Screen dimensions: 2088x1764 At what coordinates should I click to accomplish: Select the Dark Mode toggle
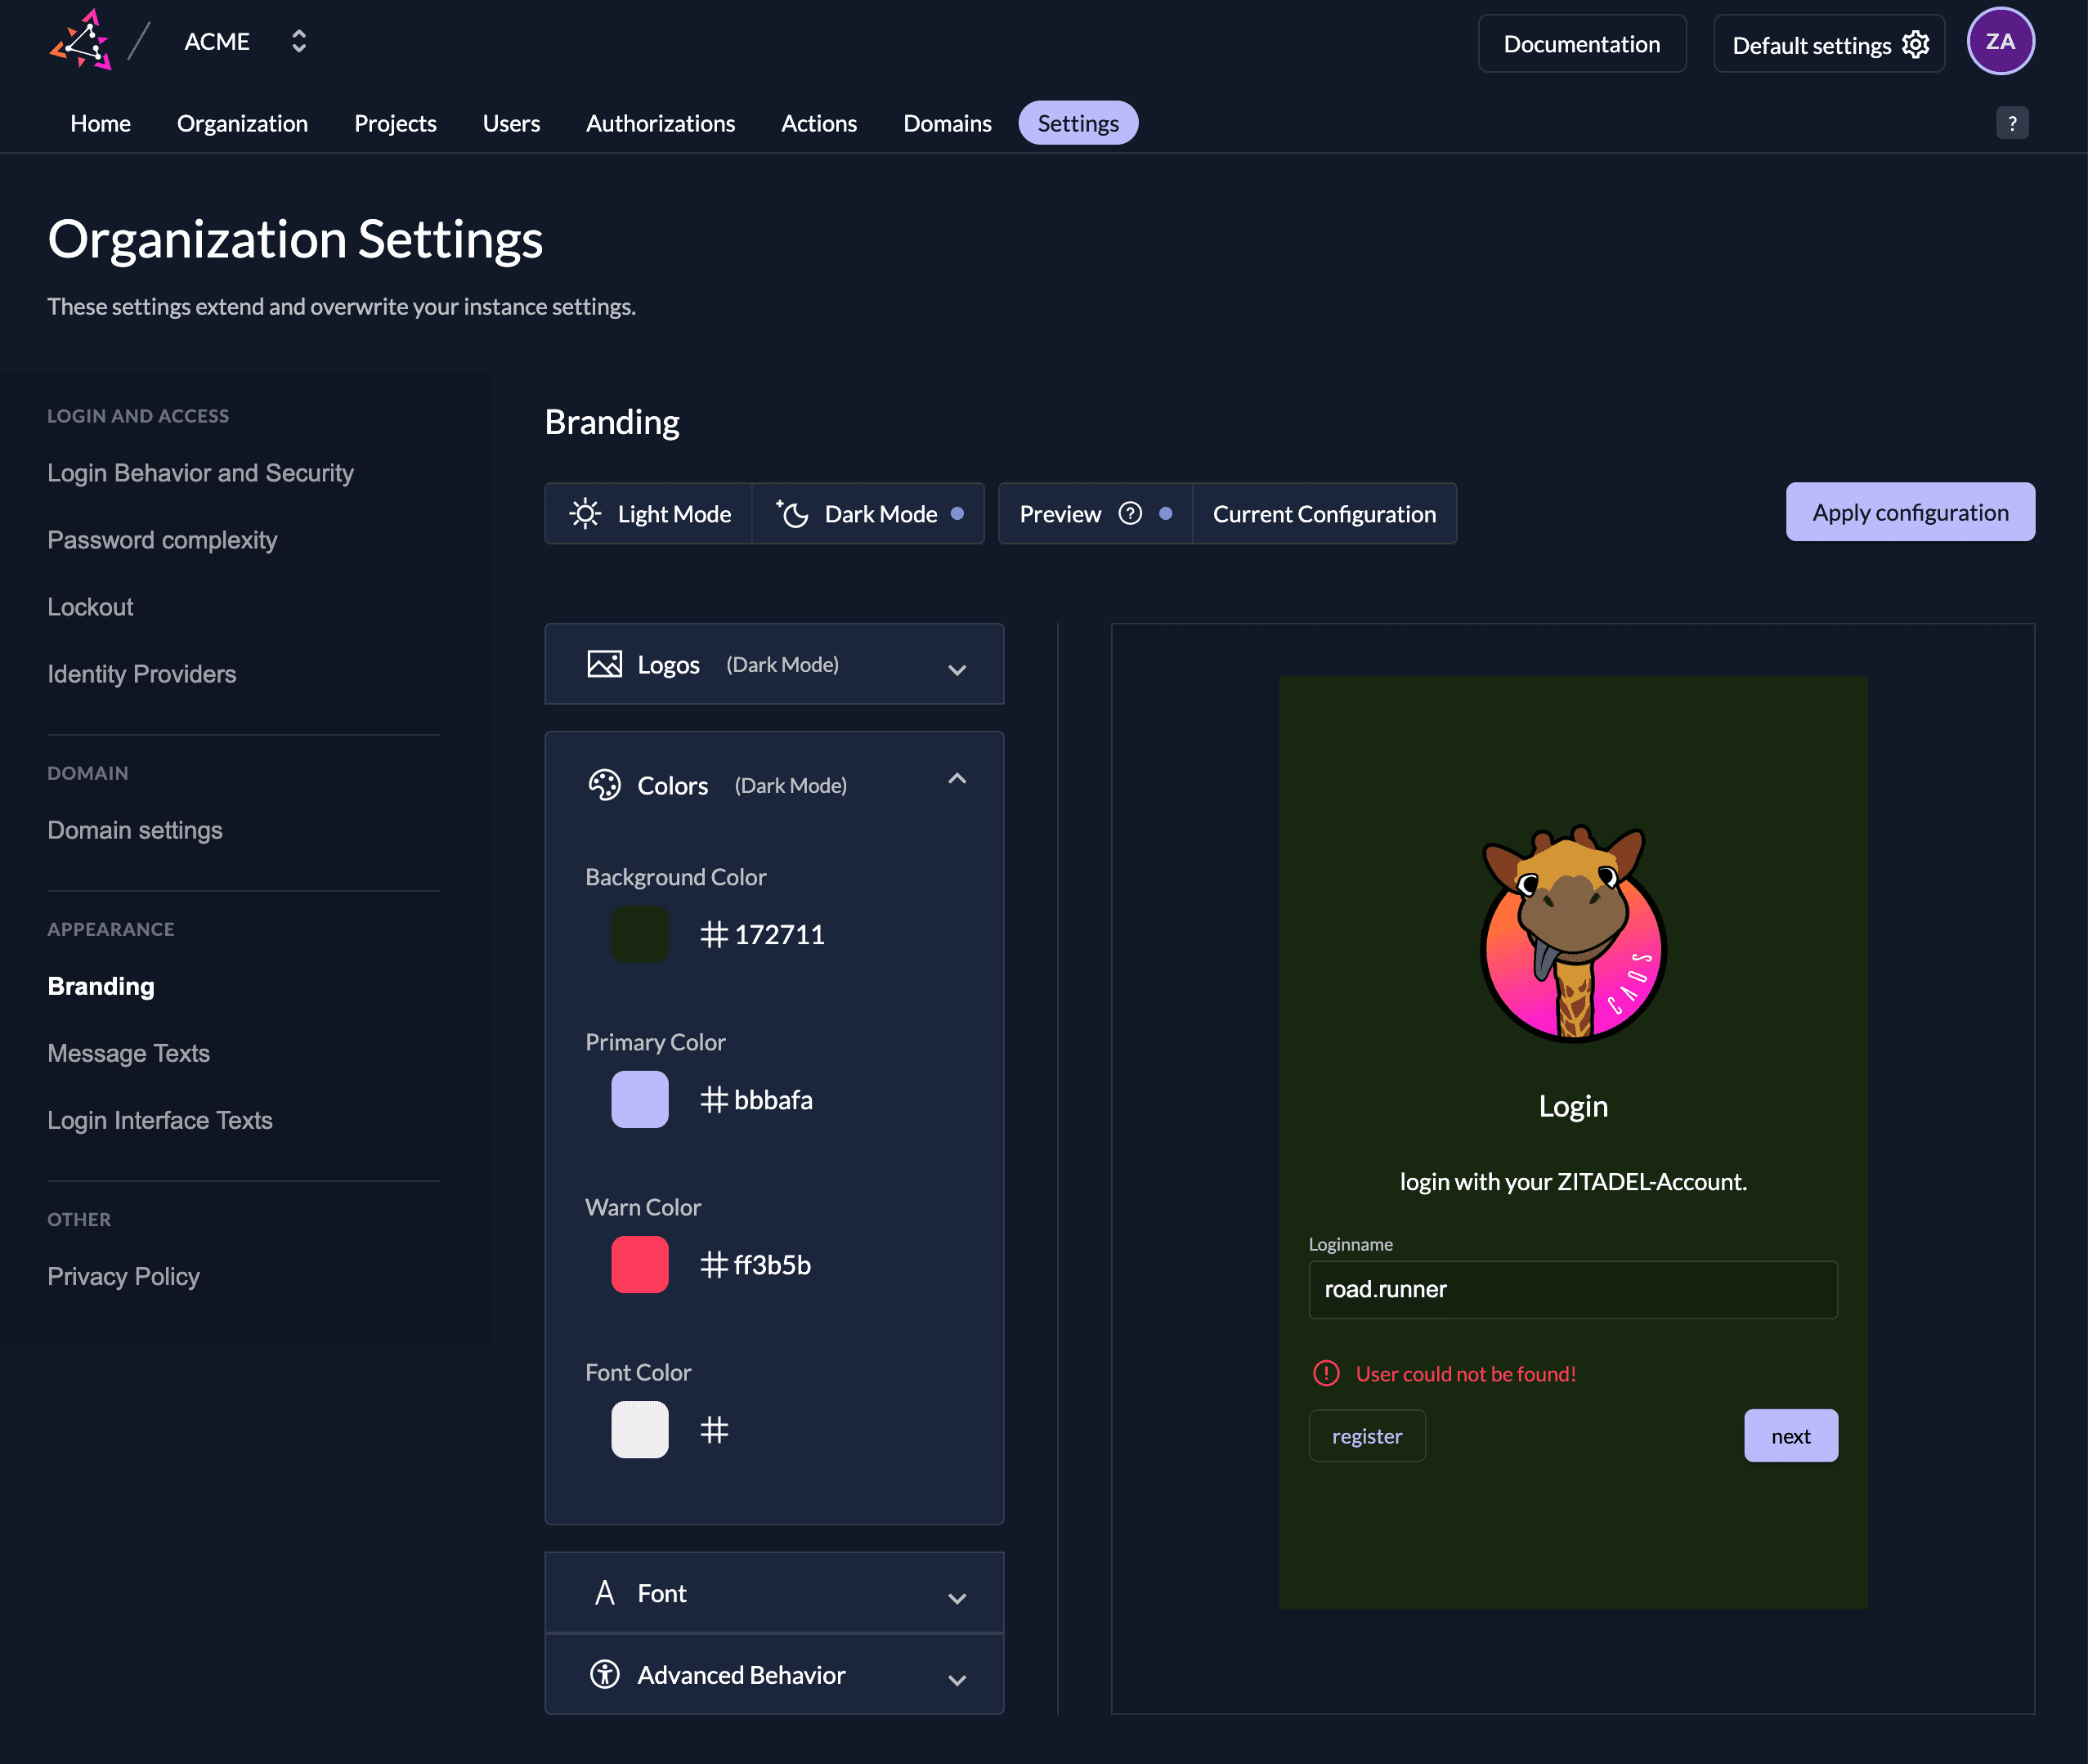[868, 514]
